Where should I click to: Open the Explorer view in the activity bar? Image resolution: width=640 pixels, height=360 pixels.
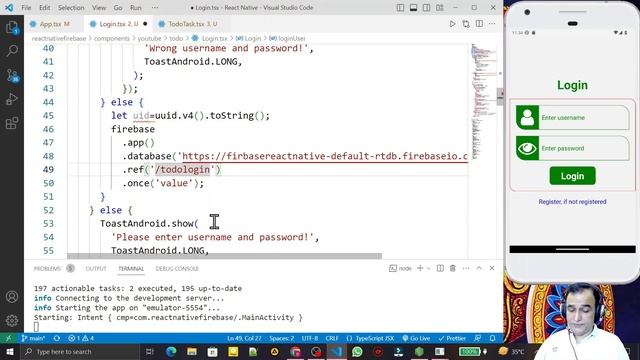12,28
